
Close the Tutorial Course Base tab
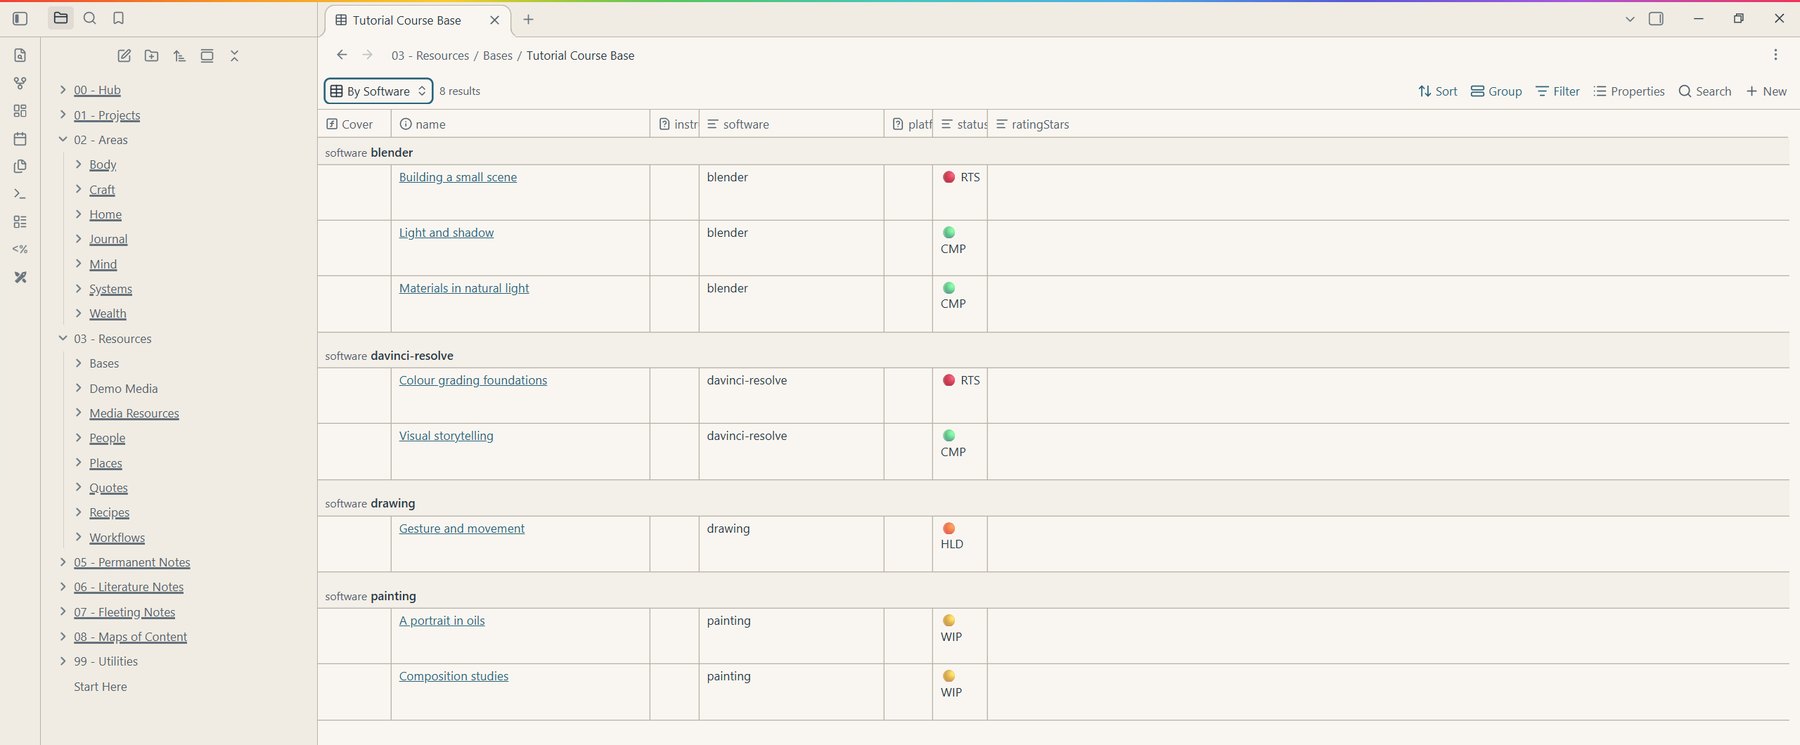point(494,20)
